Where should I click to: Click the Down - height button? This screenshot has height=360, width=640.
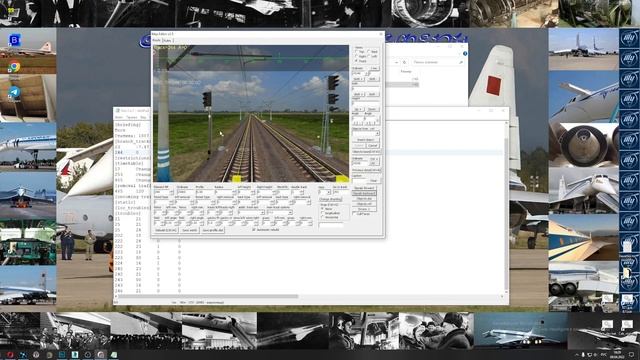tap(373, 109)
